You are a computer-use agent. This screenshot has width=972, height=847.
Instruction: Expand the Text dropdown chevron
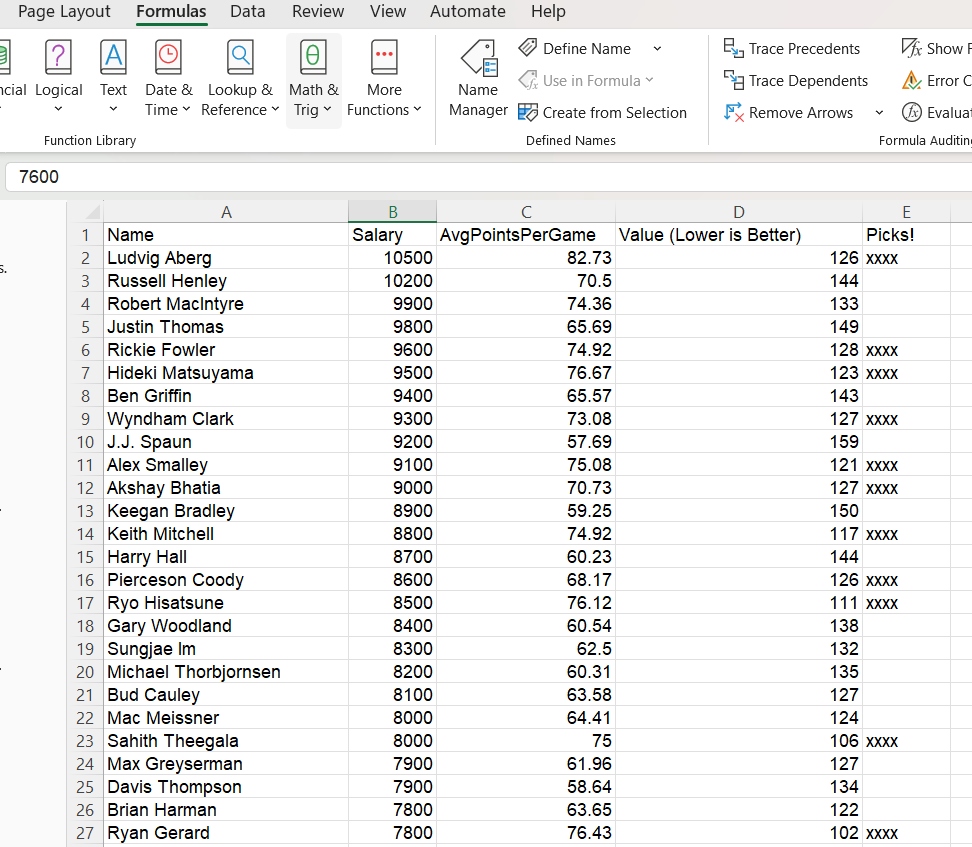click(113, 109)
